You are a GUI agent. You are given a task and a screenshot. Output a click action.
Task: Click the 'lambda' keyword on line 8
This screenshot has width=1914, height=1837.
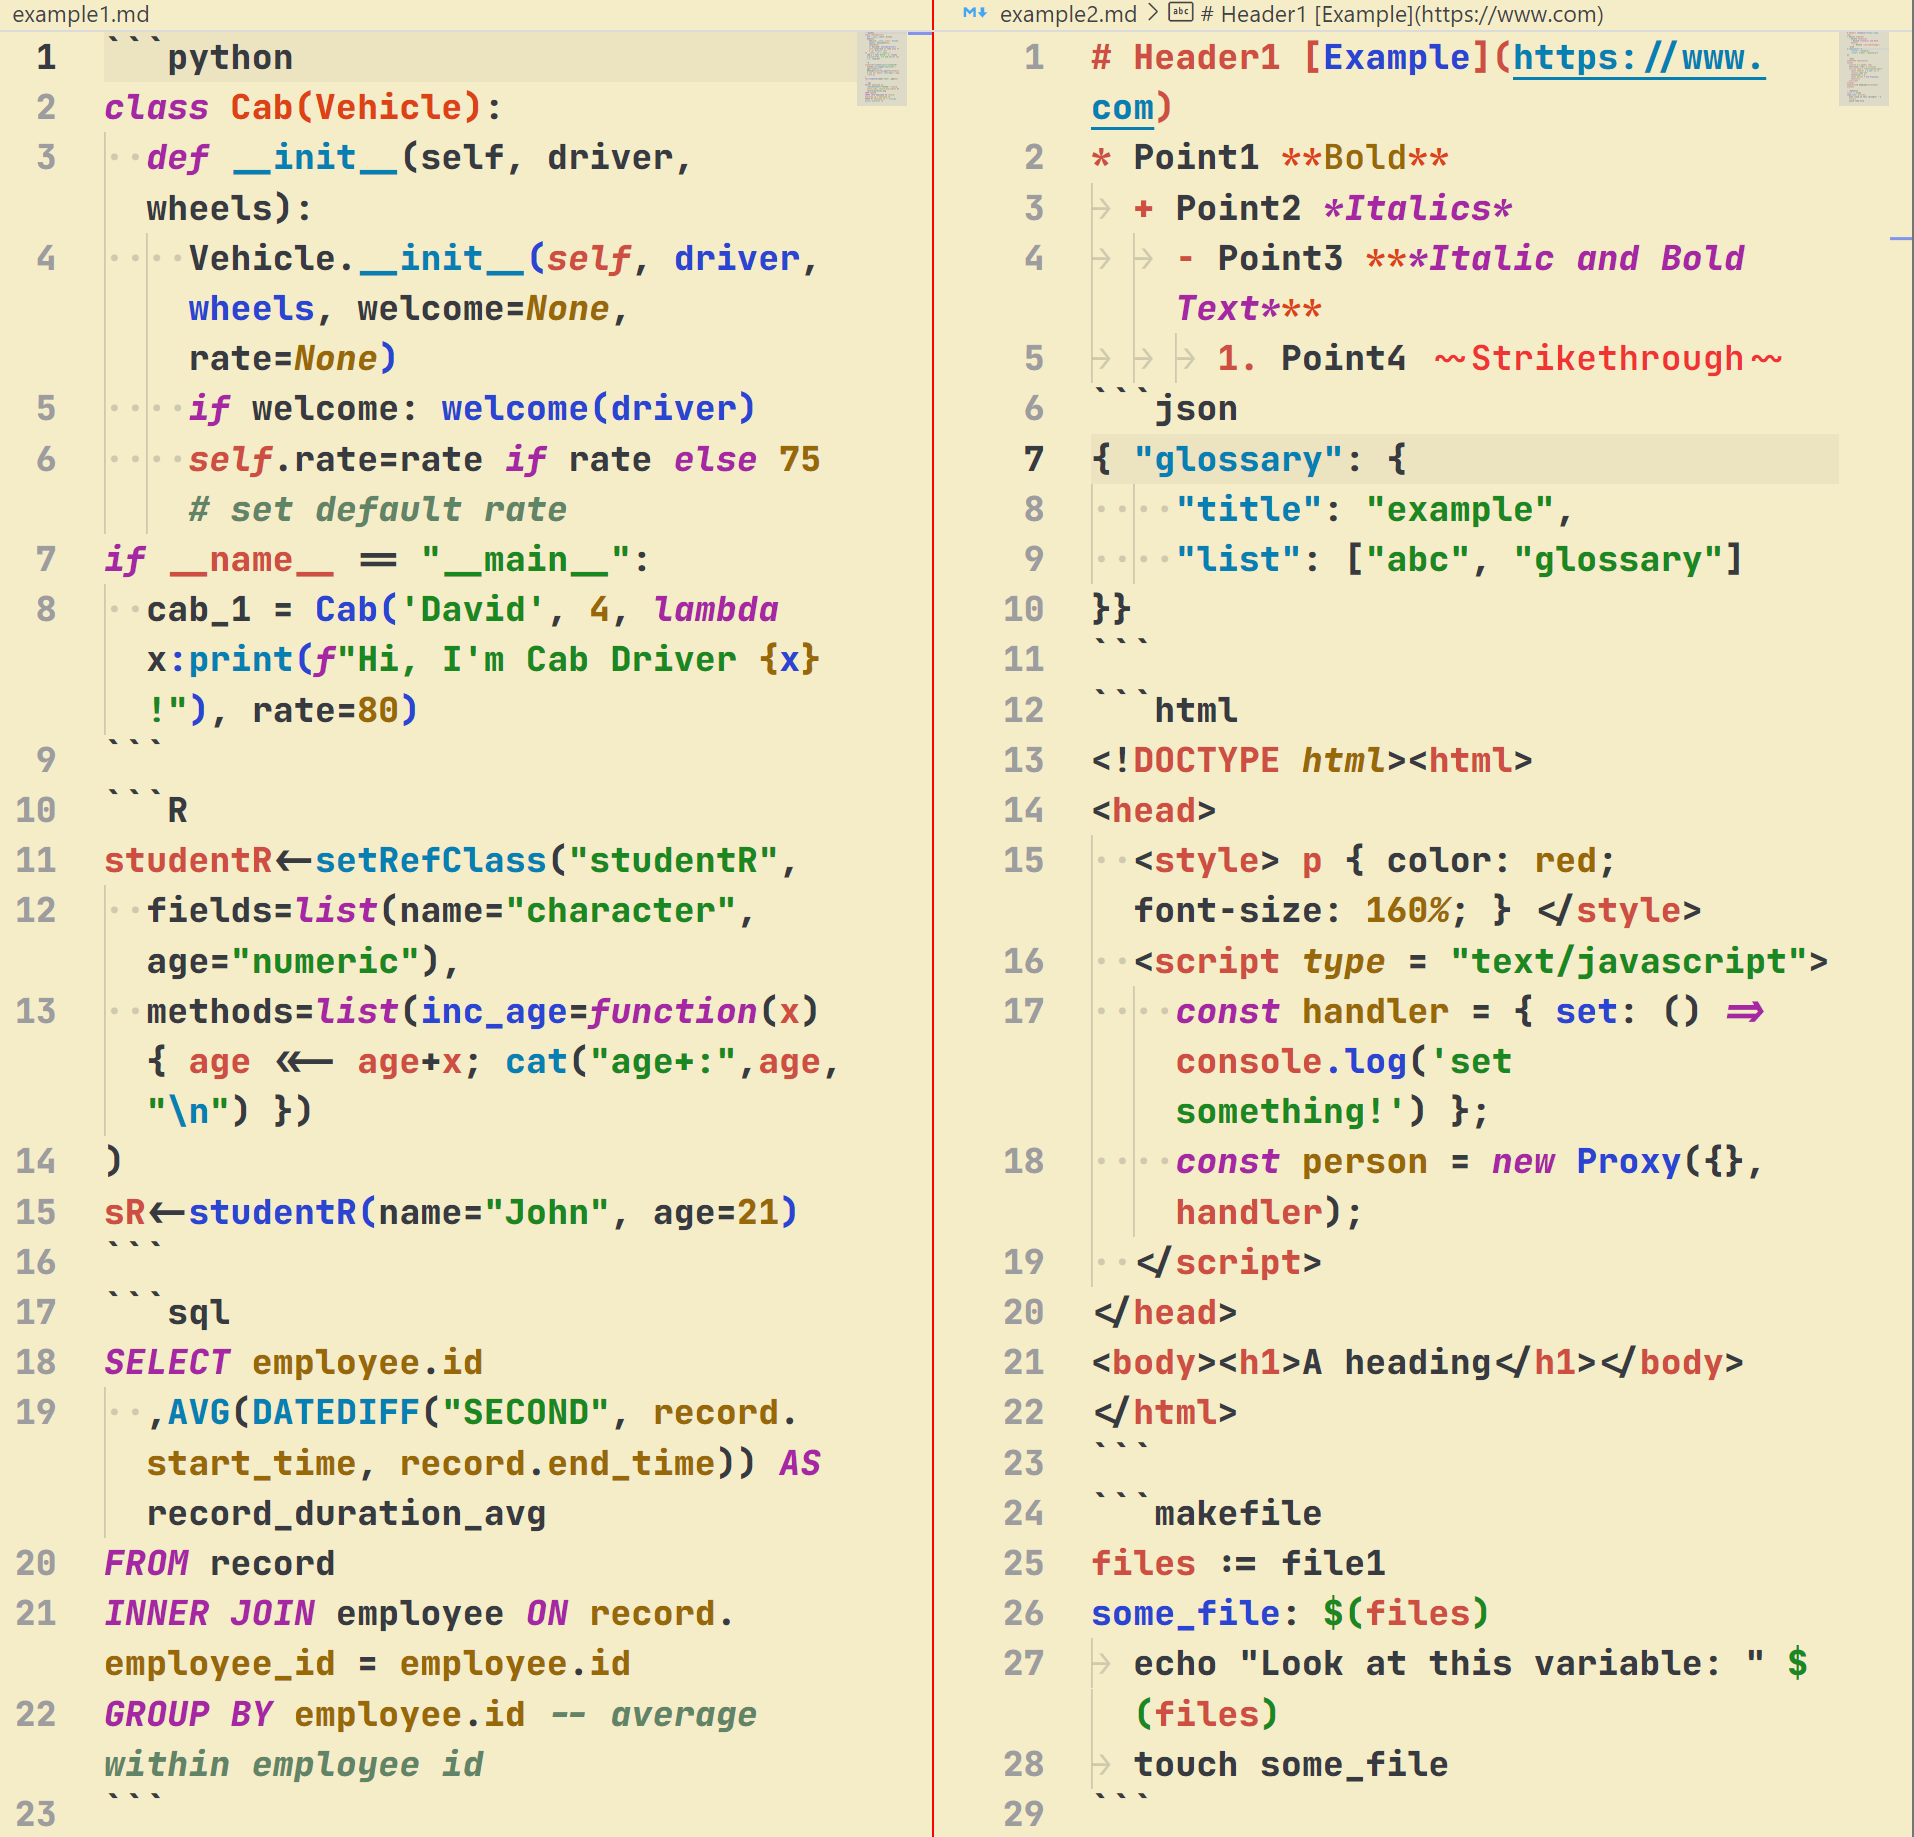point(715,609)
